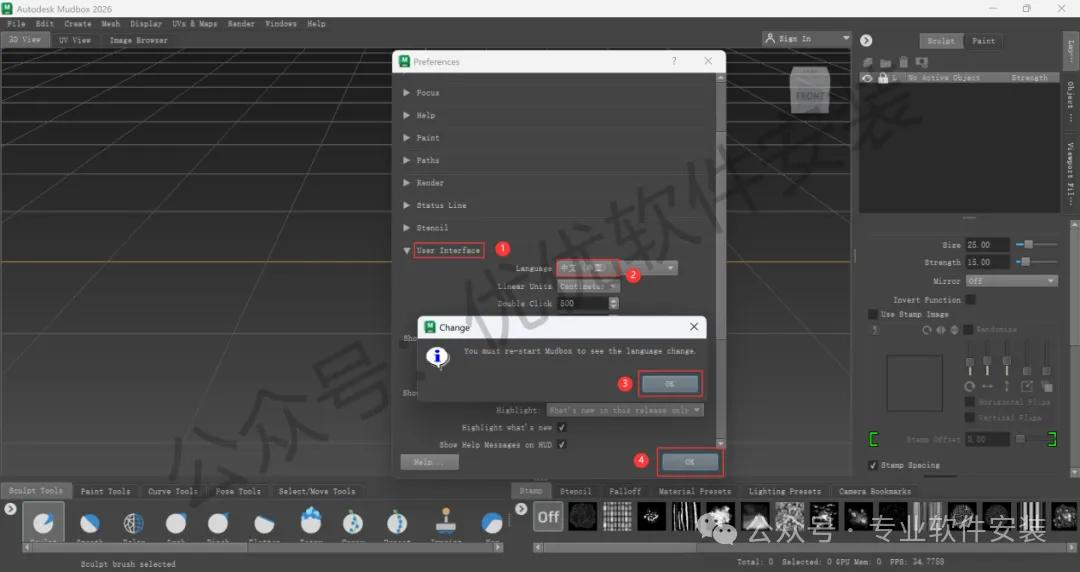Expand the Paths preferences section
The image size is (1080, 572).
click(406, 160)
